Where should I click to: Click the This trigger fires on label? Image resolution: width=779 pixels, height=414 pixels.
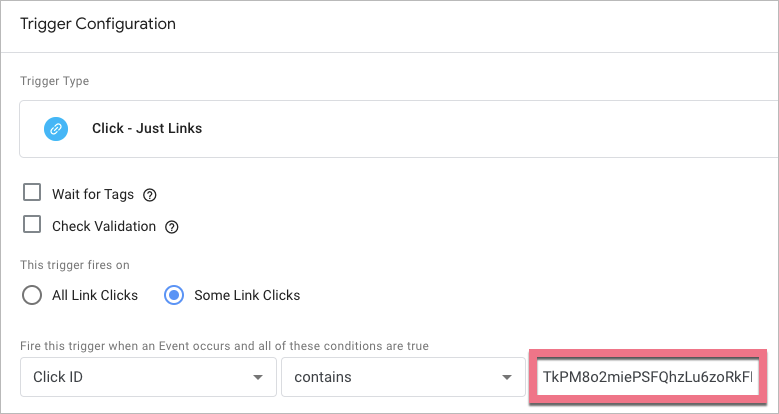[75, 265]
